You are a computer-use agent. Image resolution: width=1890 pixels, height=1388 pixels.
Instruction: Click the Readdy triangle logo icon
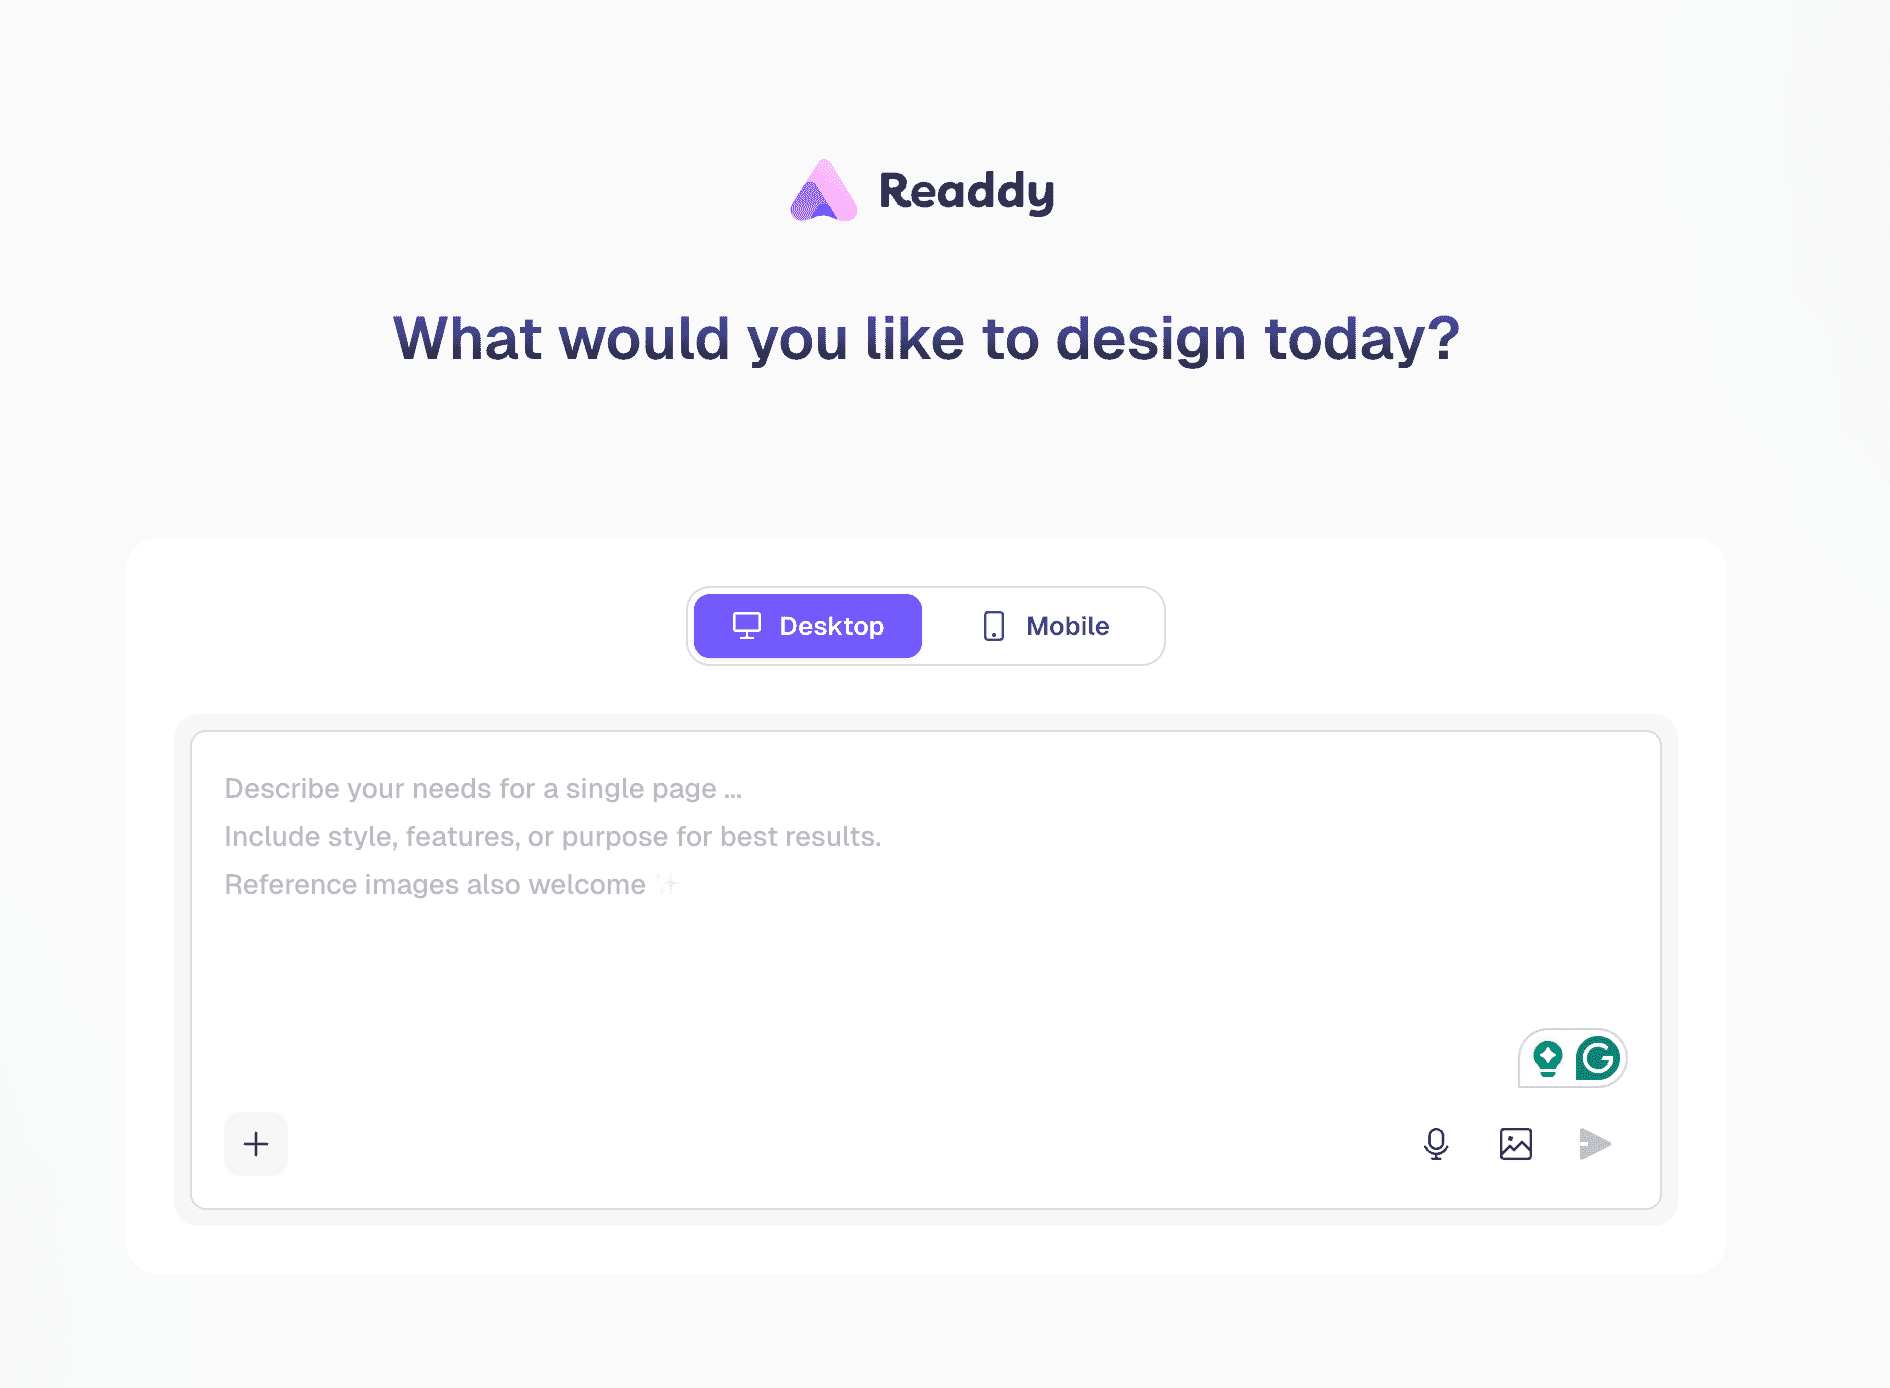click(x=824, y=190)
